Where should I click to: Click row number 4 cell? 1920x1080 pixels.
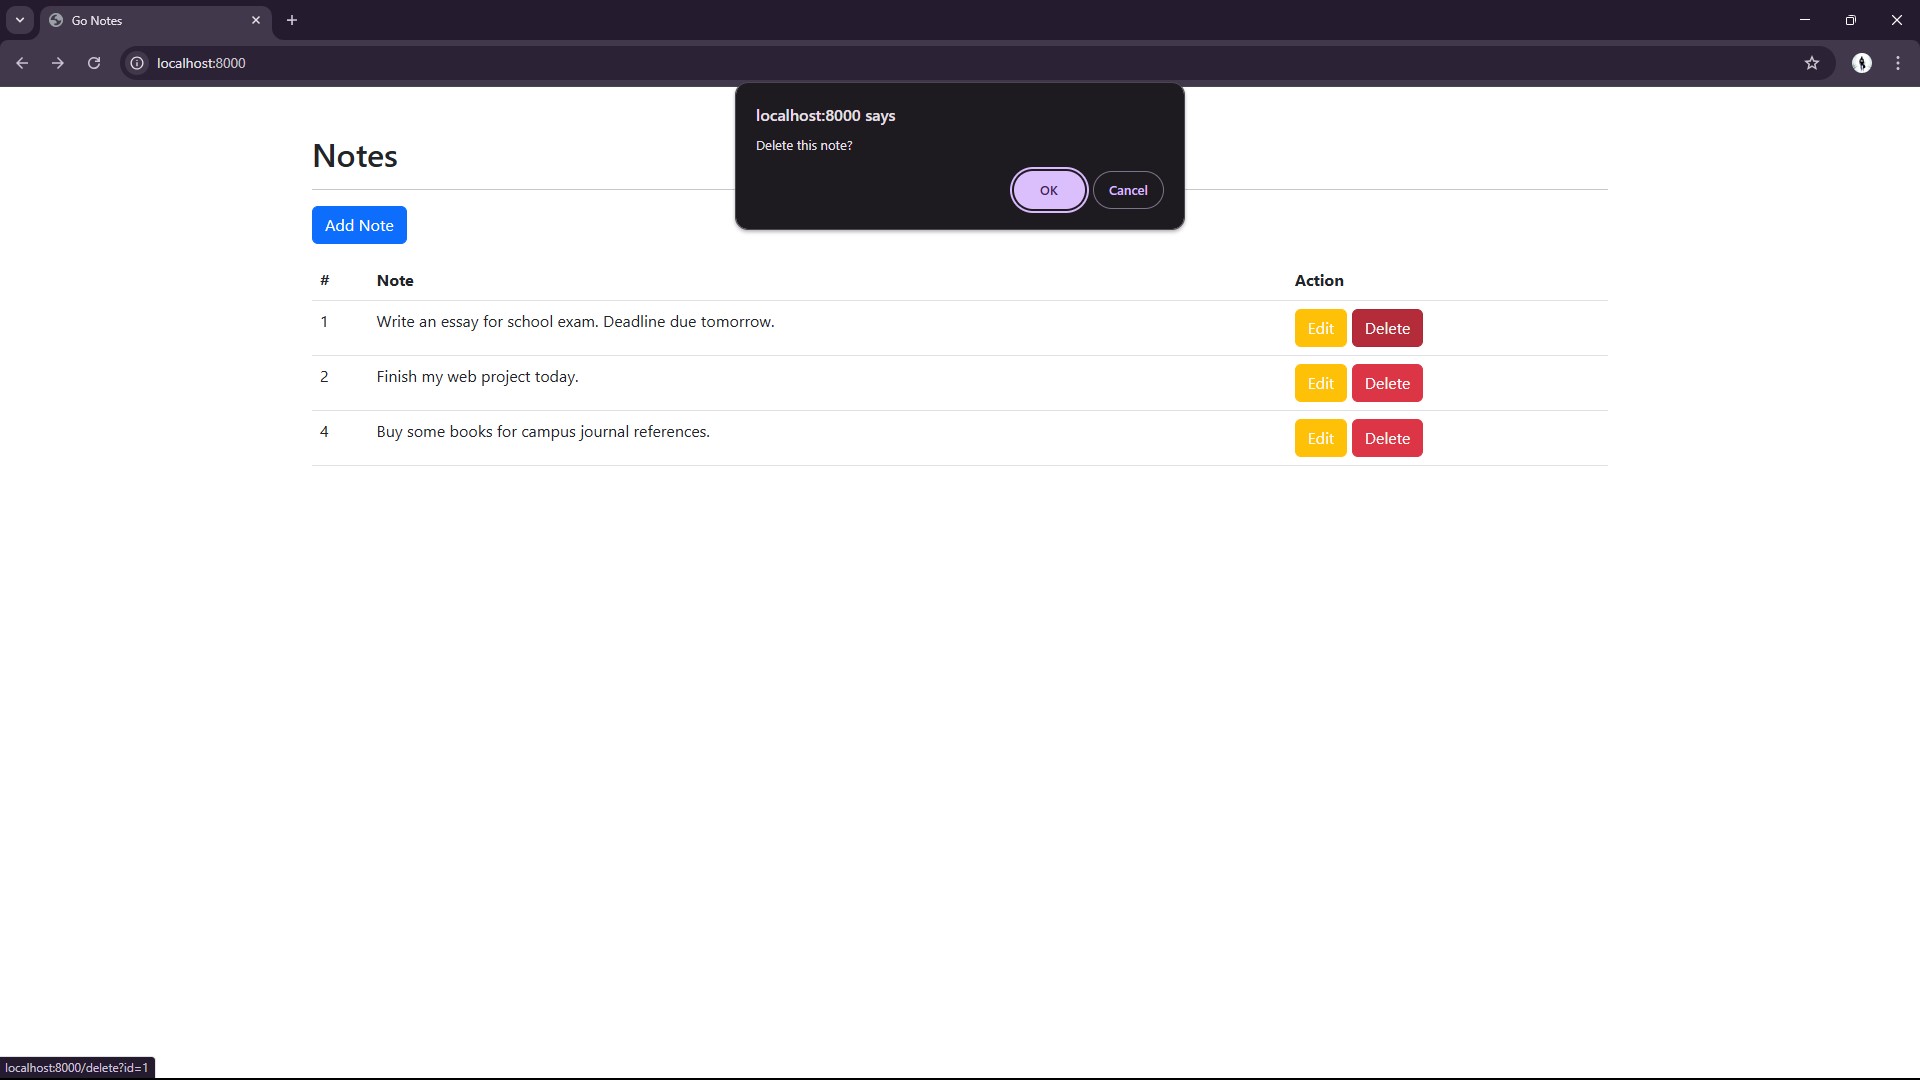[x=324, y=432]
